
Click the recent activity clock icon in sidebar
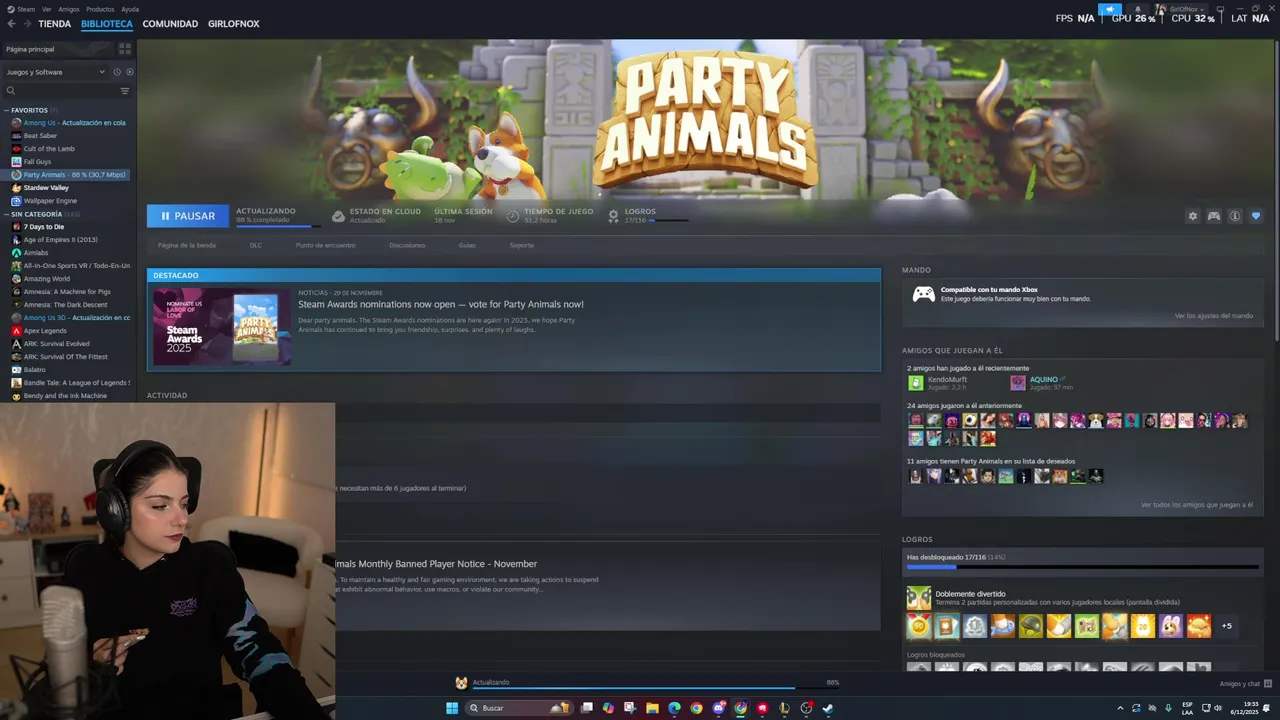[117, 72]
